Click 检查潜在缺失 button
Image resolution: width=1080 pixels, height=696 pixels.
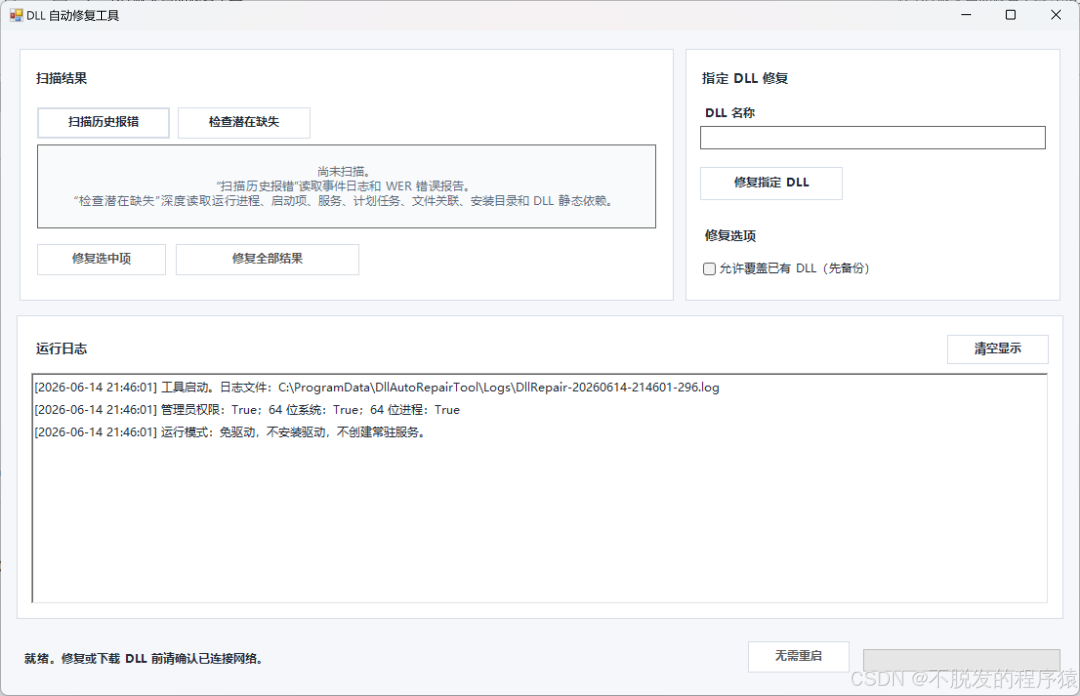click(244, 123)
